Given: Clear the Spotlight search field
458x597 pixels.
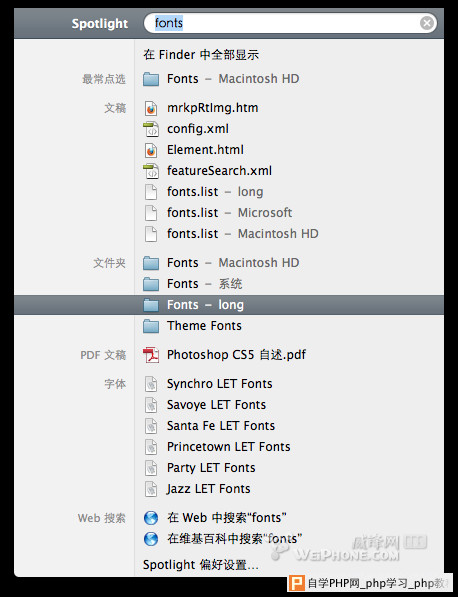Looking at the screenshot, I should pos(427,23).
